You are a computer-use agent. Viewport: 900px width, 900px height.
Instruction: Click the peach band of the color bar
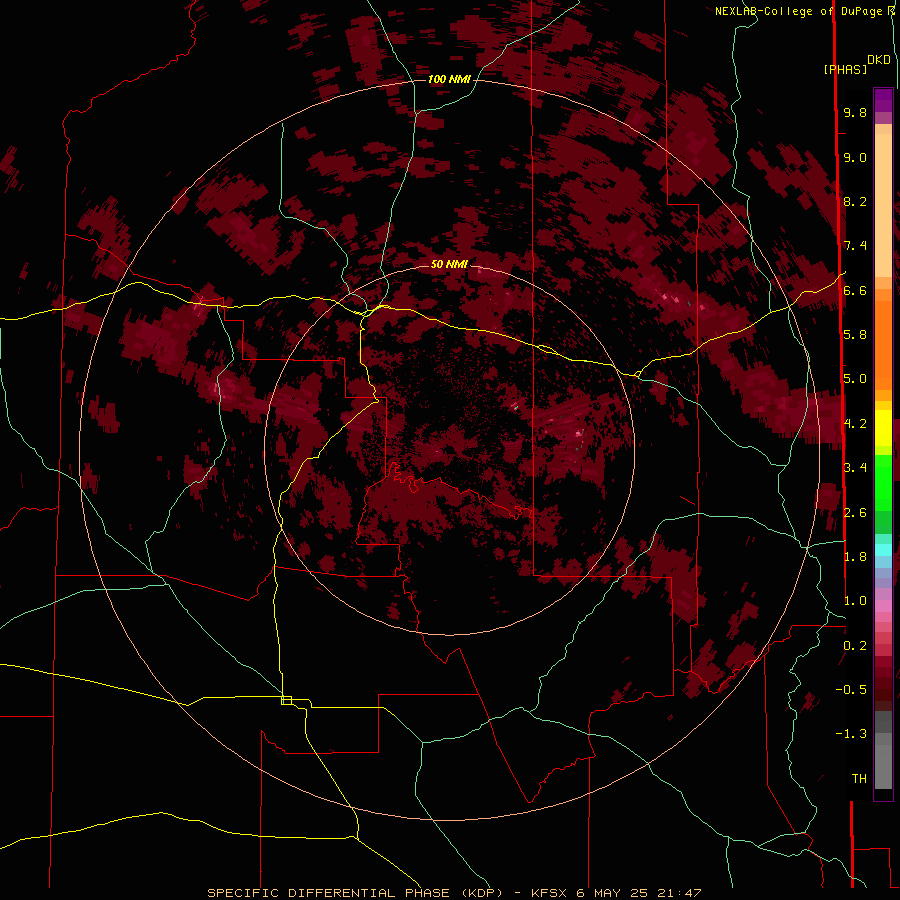[x=883, y=201]
